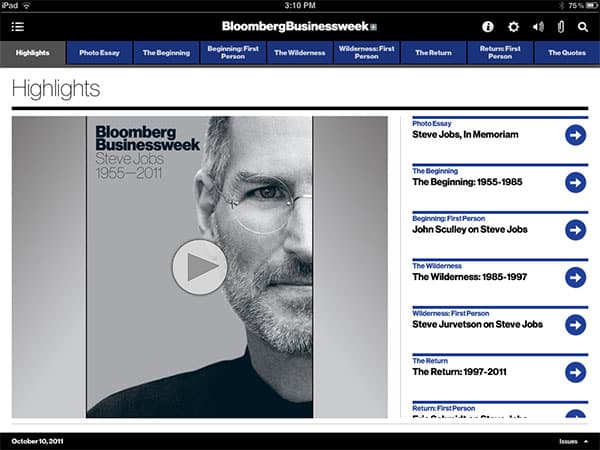This screenshot has height=450, width=600.
Task: Open Steve Jurvetson on Steve Jobs headline
Action: click(x=478, y=324)
